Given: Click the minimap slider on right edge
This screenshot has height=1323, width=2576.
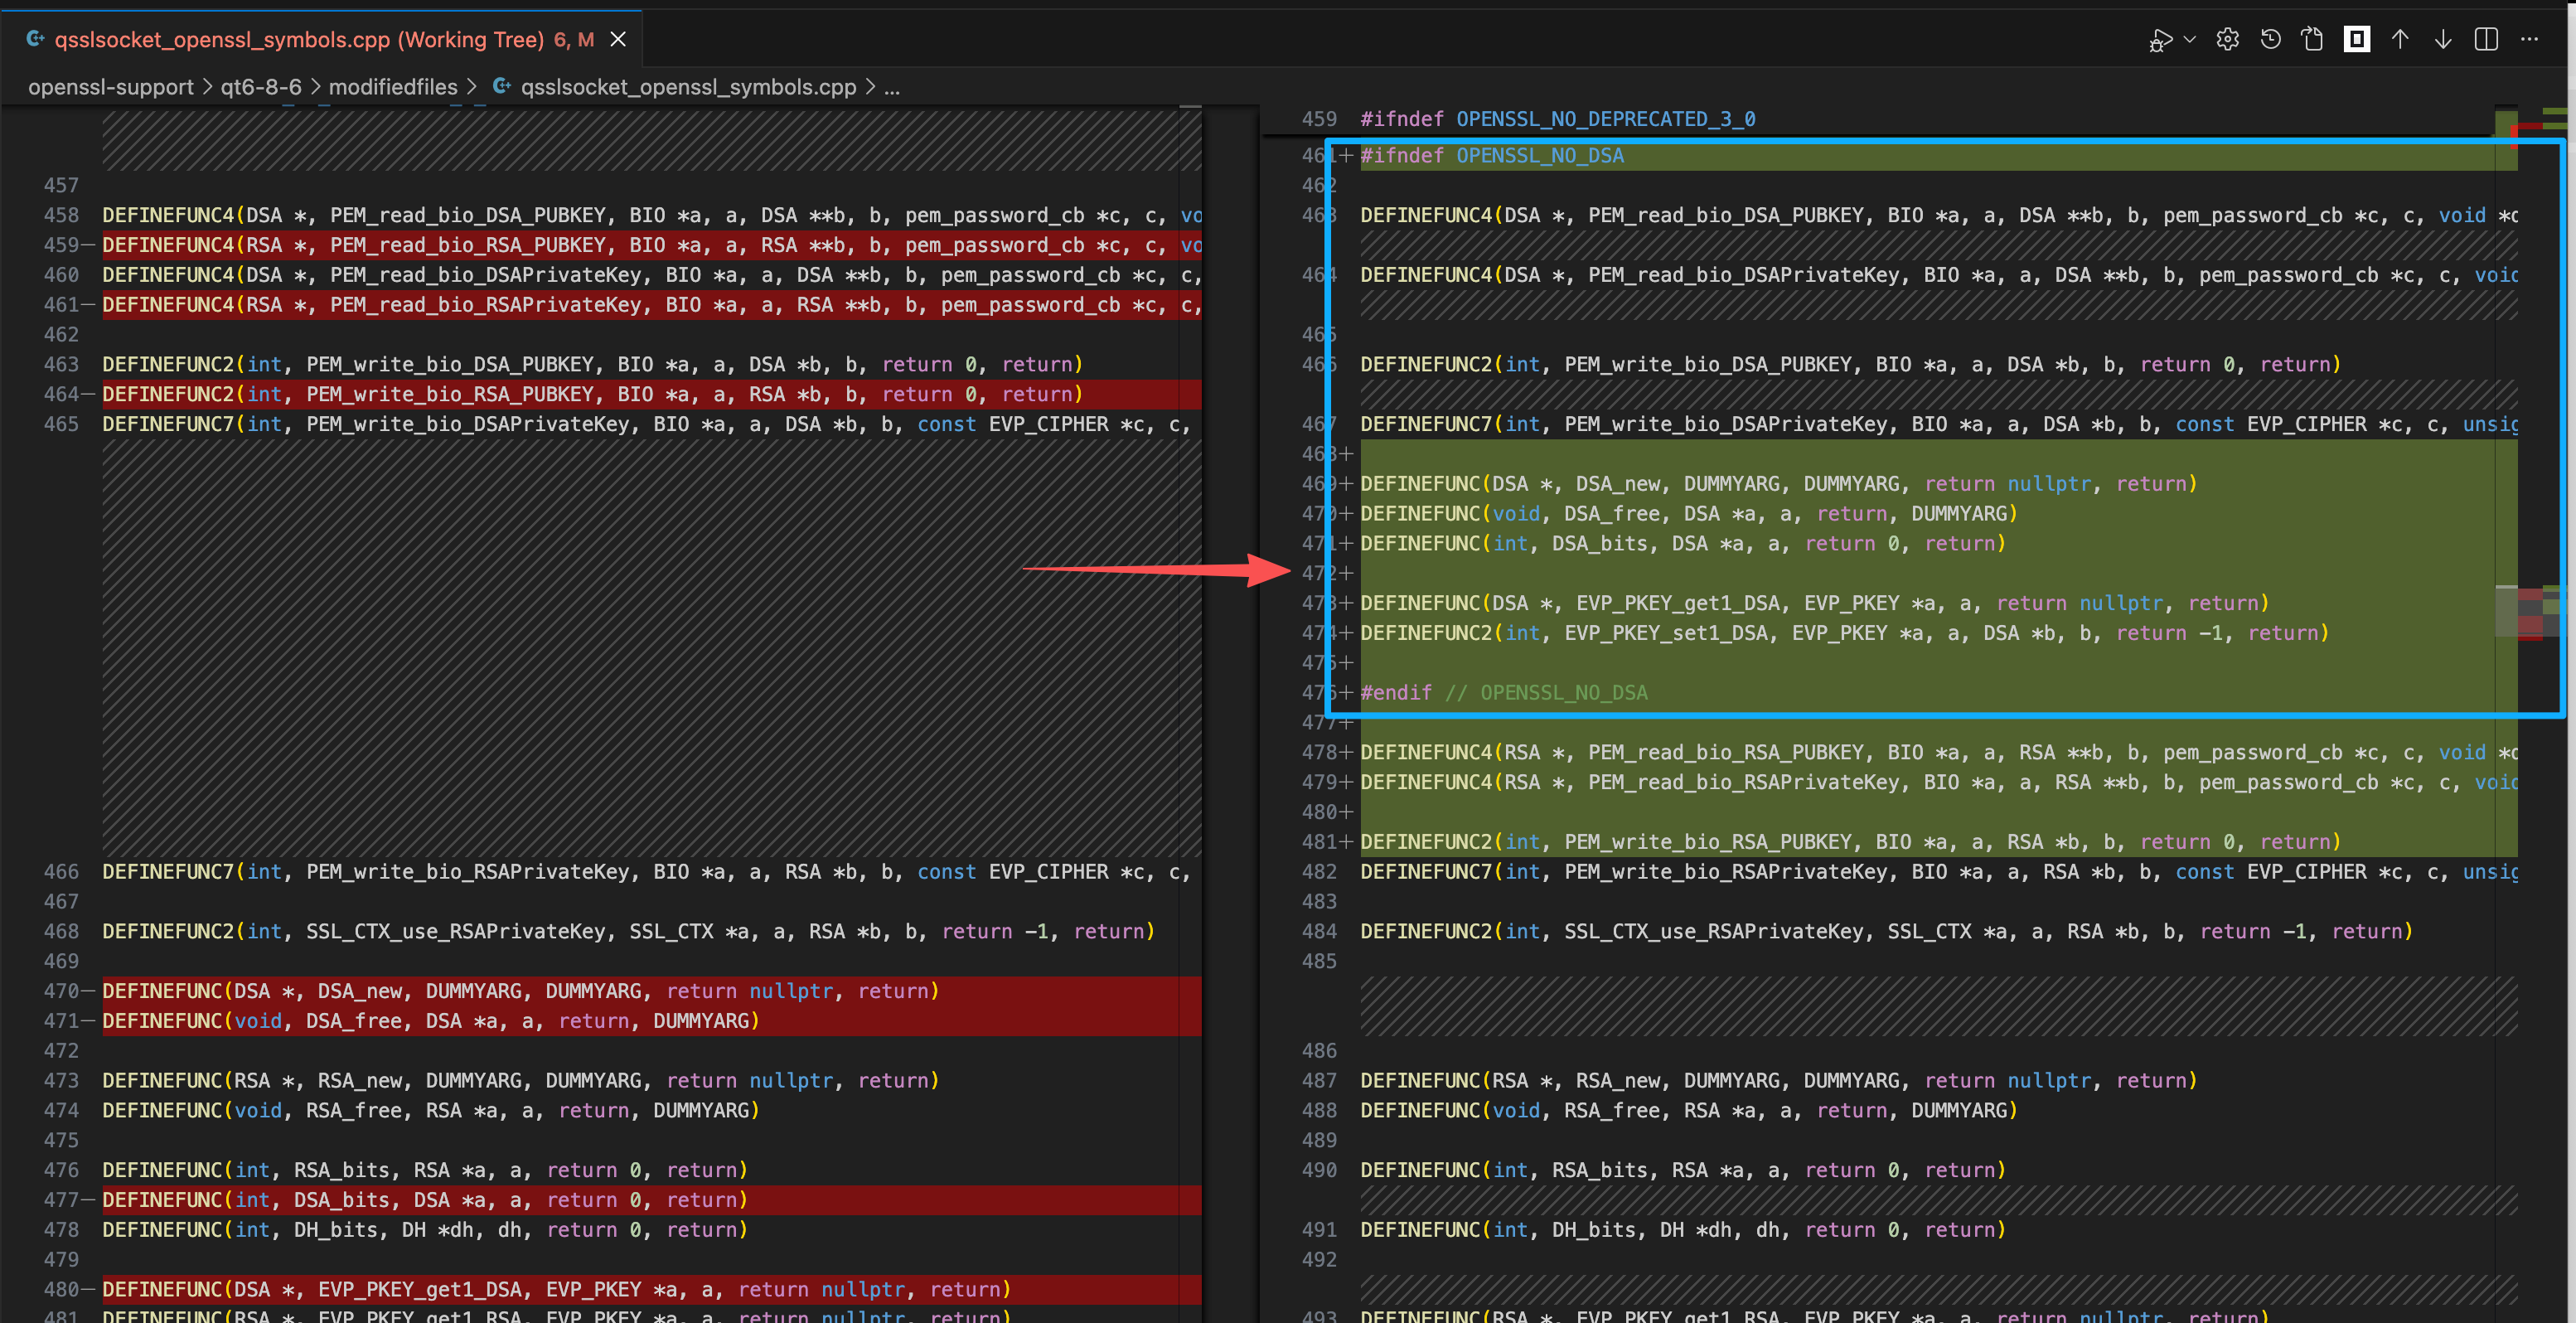Looking at the screenshot, I should (x=2530, y=611).
